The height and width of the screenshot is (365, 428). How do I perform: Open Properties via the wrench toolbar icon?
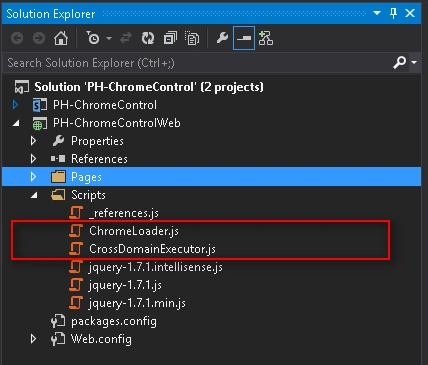click(x=222, y=38)
